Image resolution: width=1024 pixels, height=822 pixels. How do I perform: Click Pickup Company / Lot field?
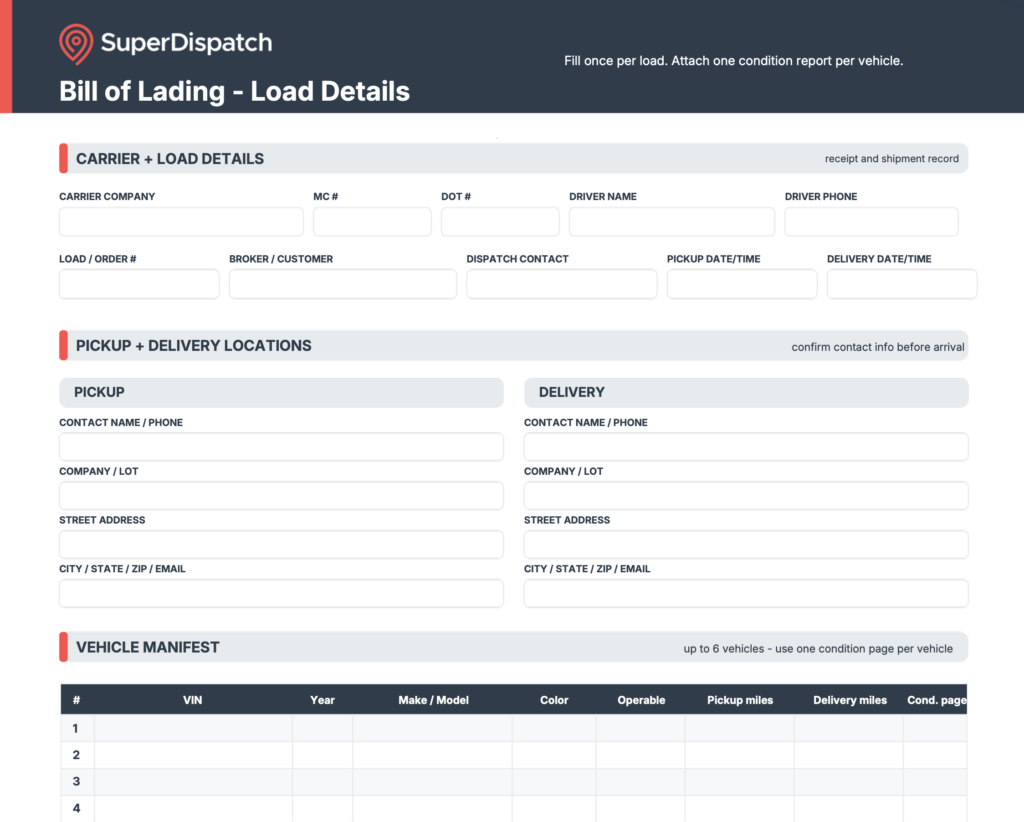click(281, 496)
